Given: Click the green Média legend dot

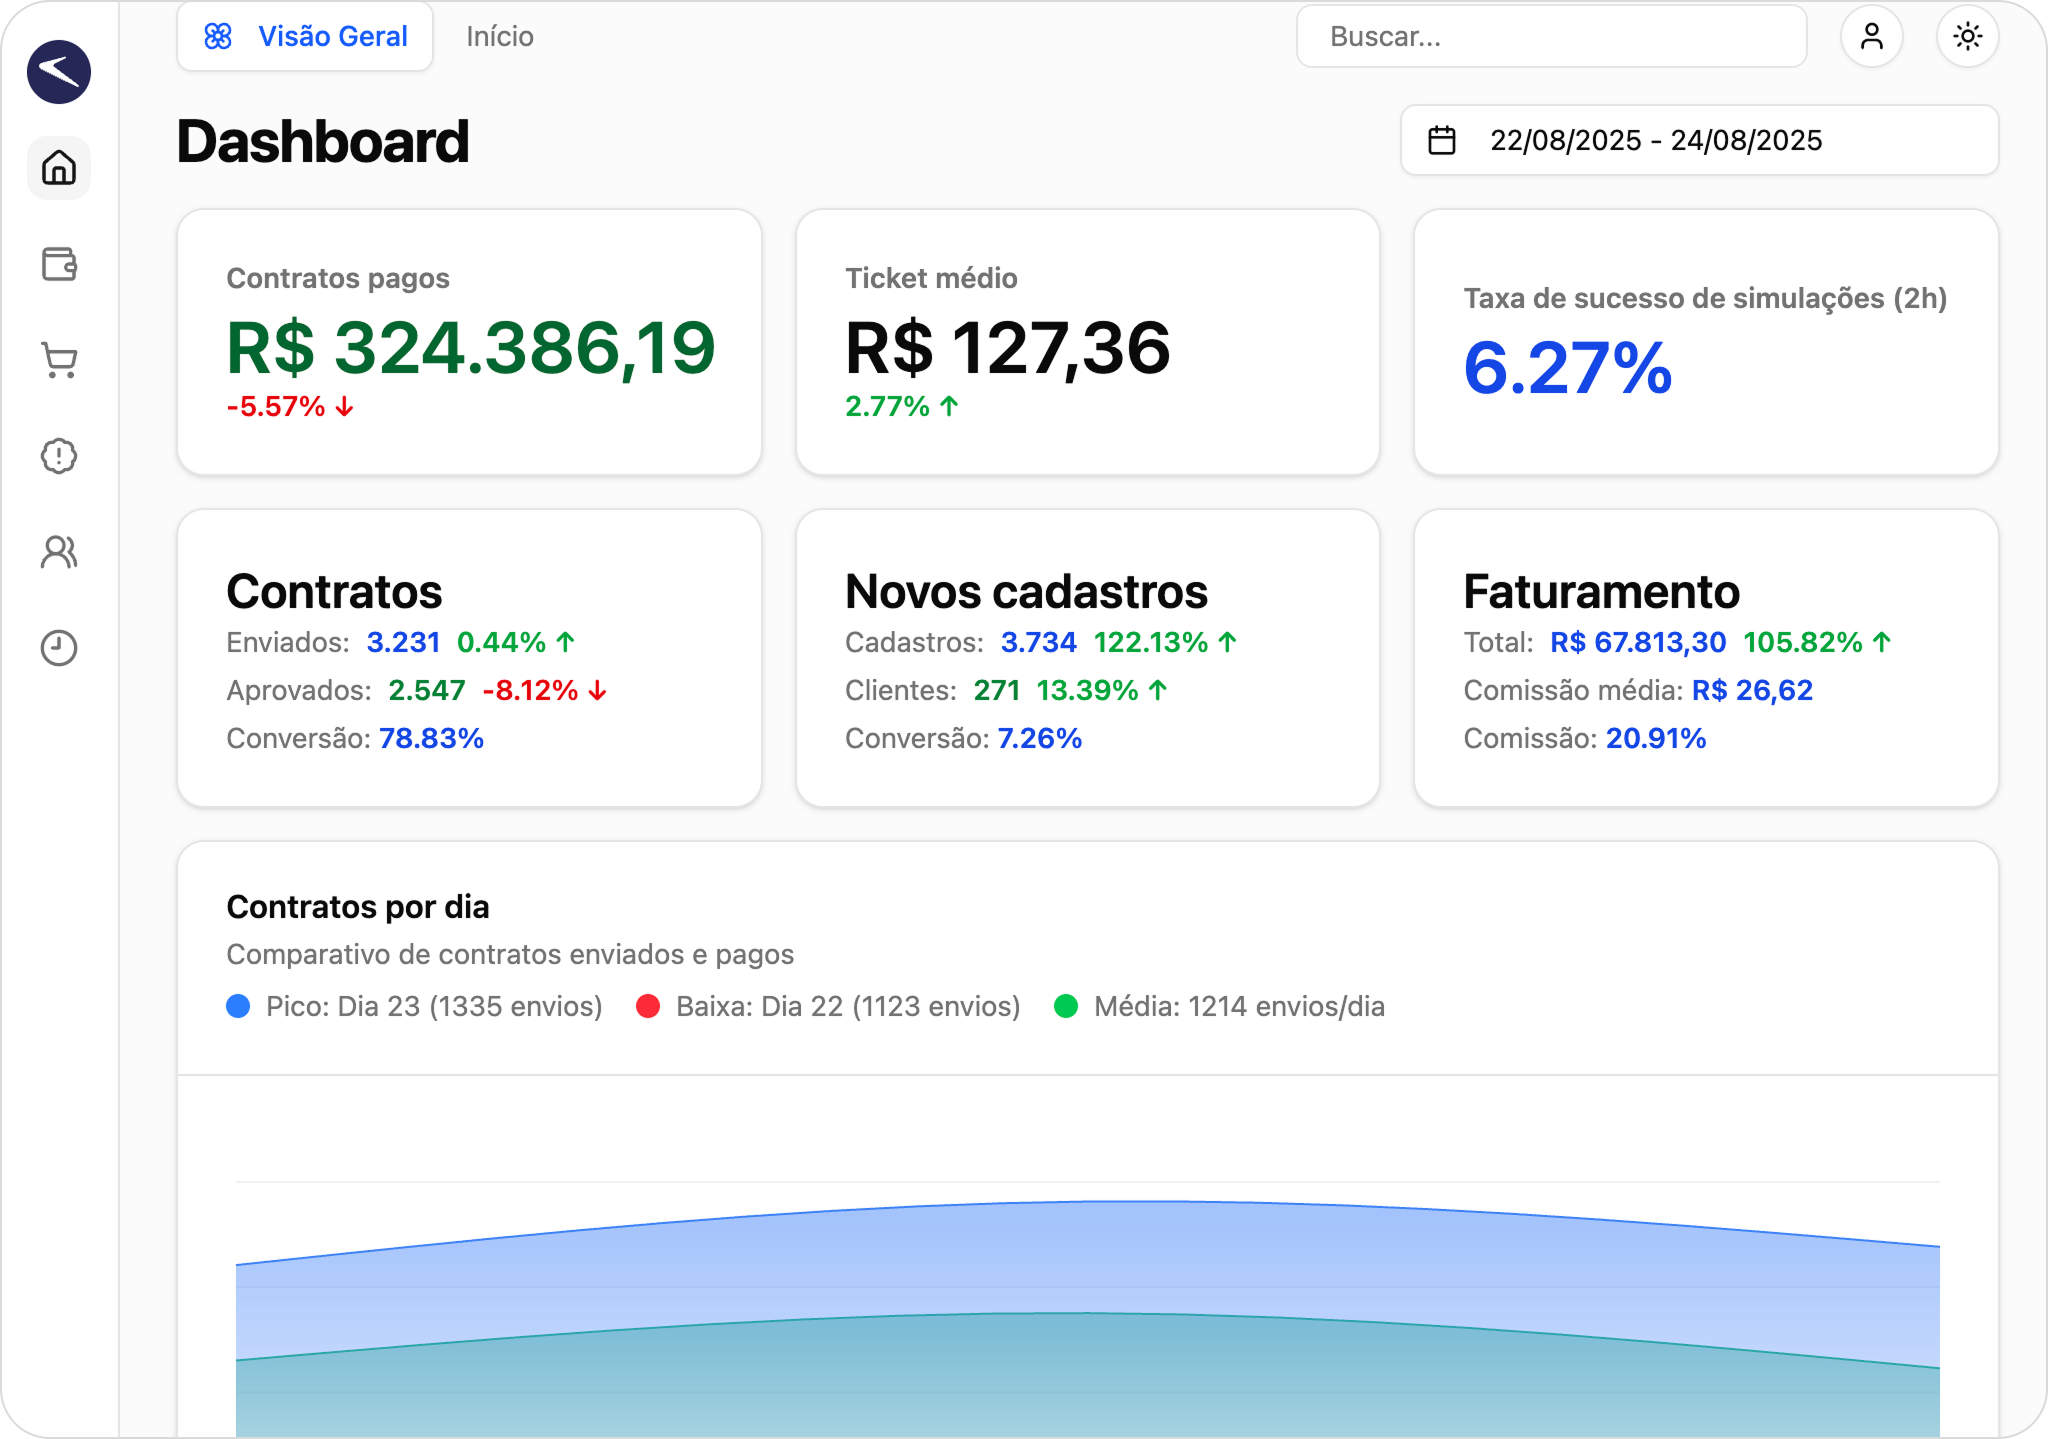Looking at the screenshot, I should [x=1070, y=1007].
